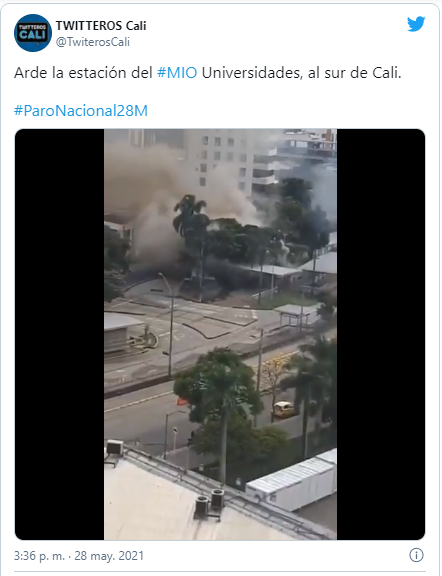Click the white containers in the video
Screen dimensions: 442x576
point(292,481)
